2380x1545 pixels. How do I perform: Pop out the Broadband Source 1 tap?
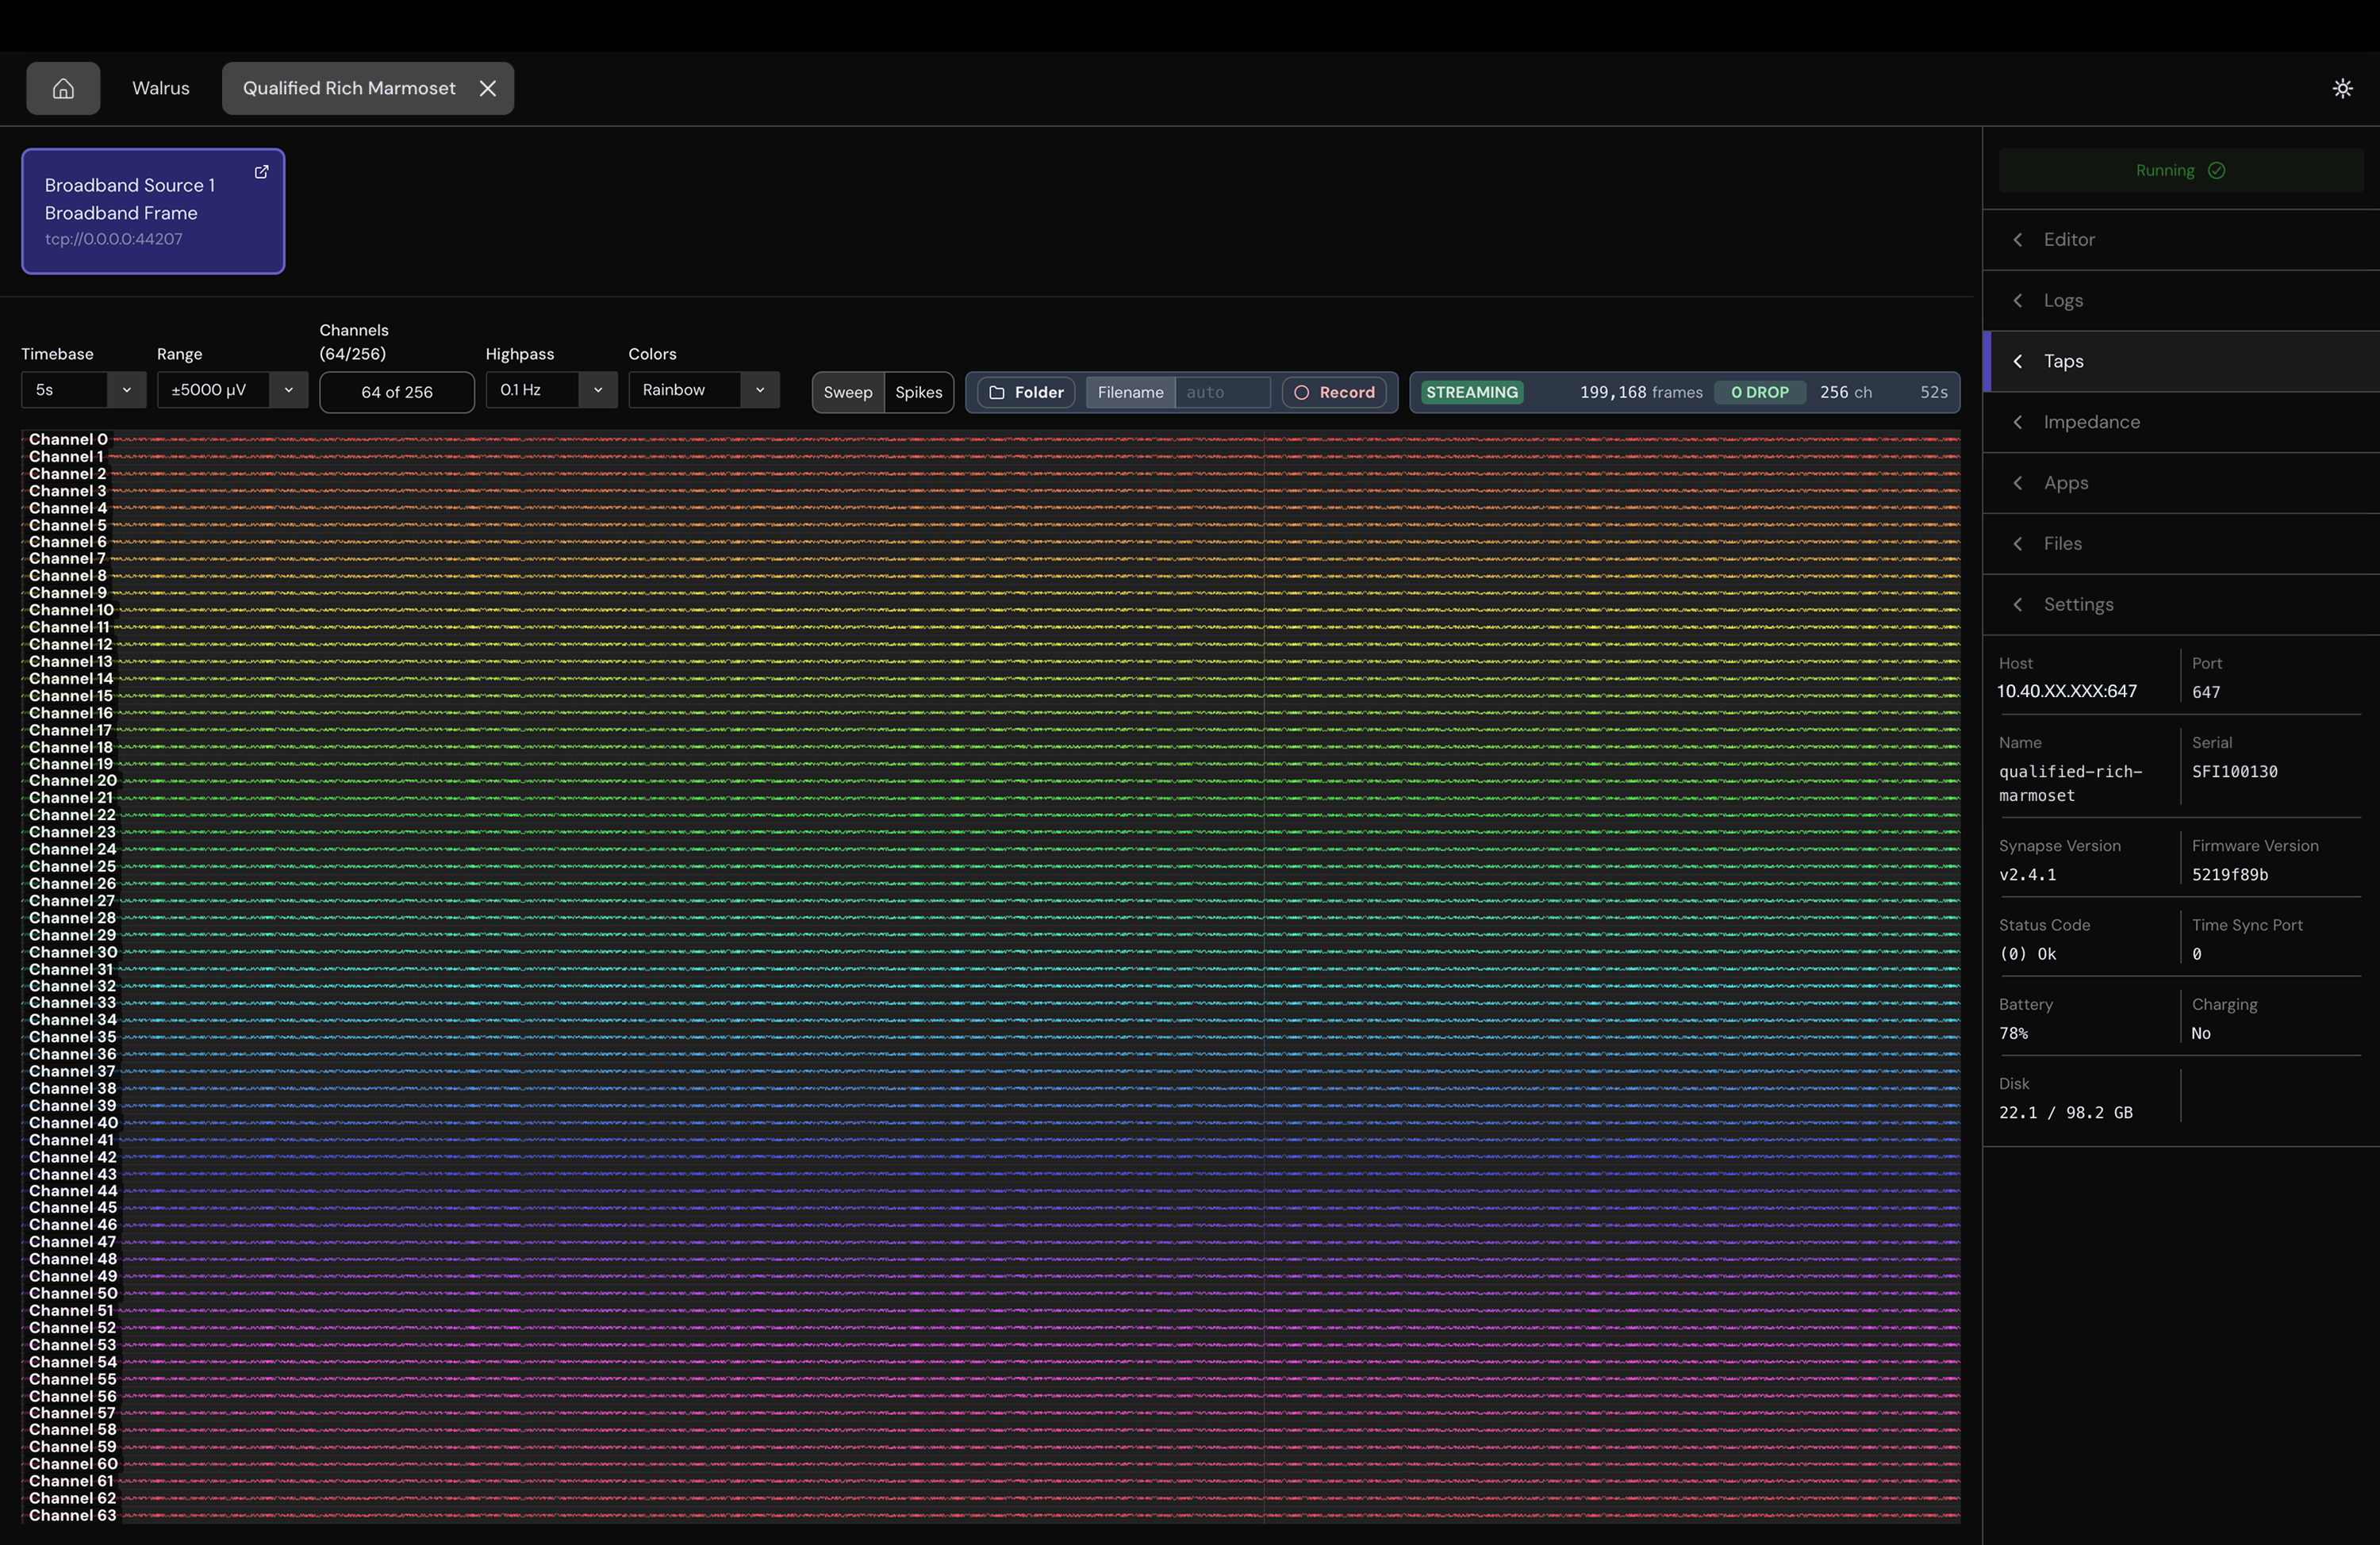pos(261,172)
